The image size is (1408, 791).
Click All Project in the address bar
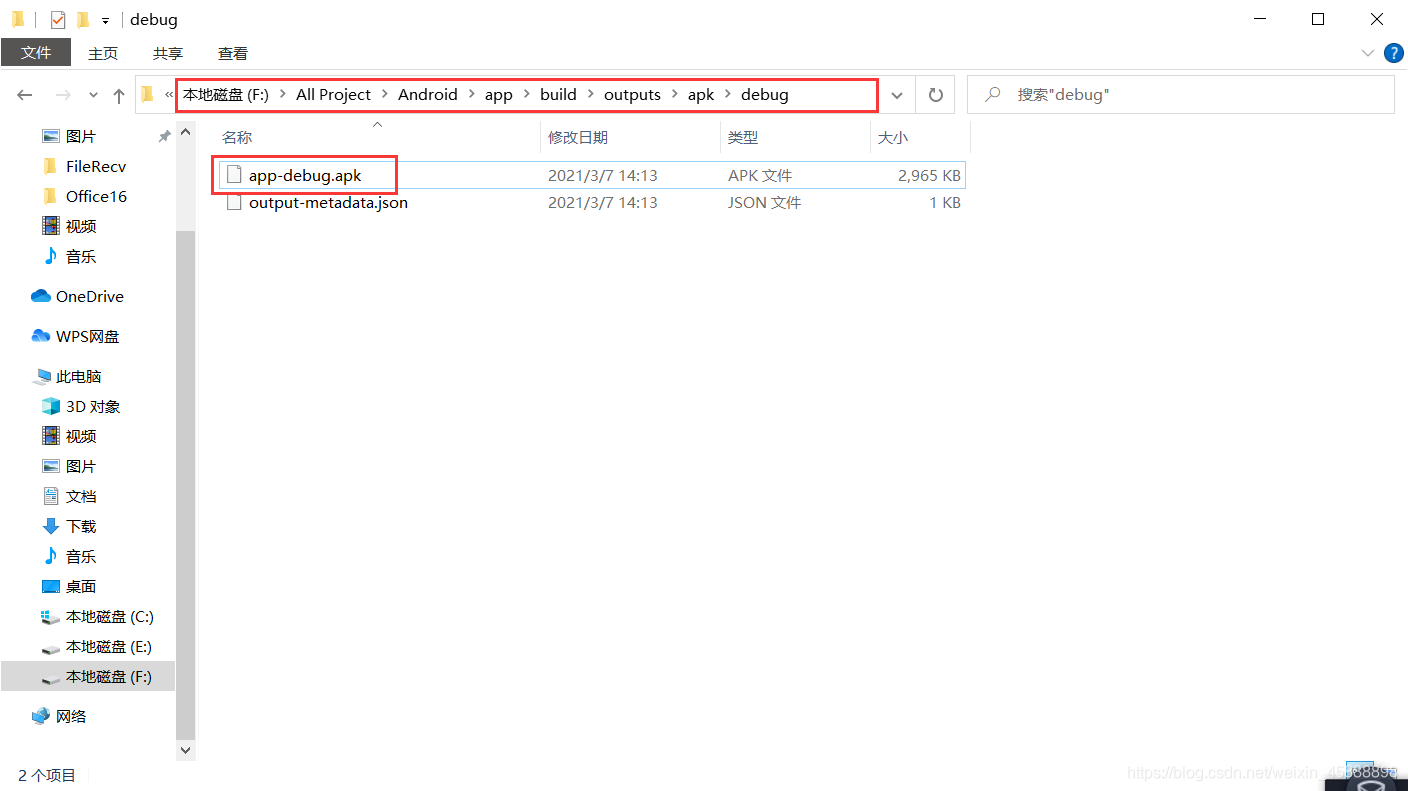[x=333, y=94]
